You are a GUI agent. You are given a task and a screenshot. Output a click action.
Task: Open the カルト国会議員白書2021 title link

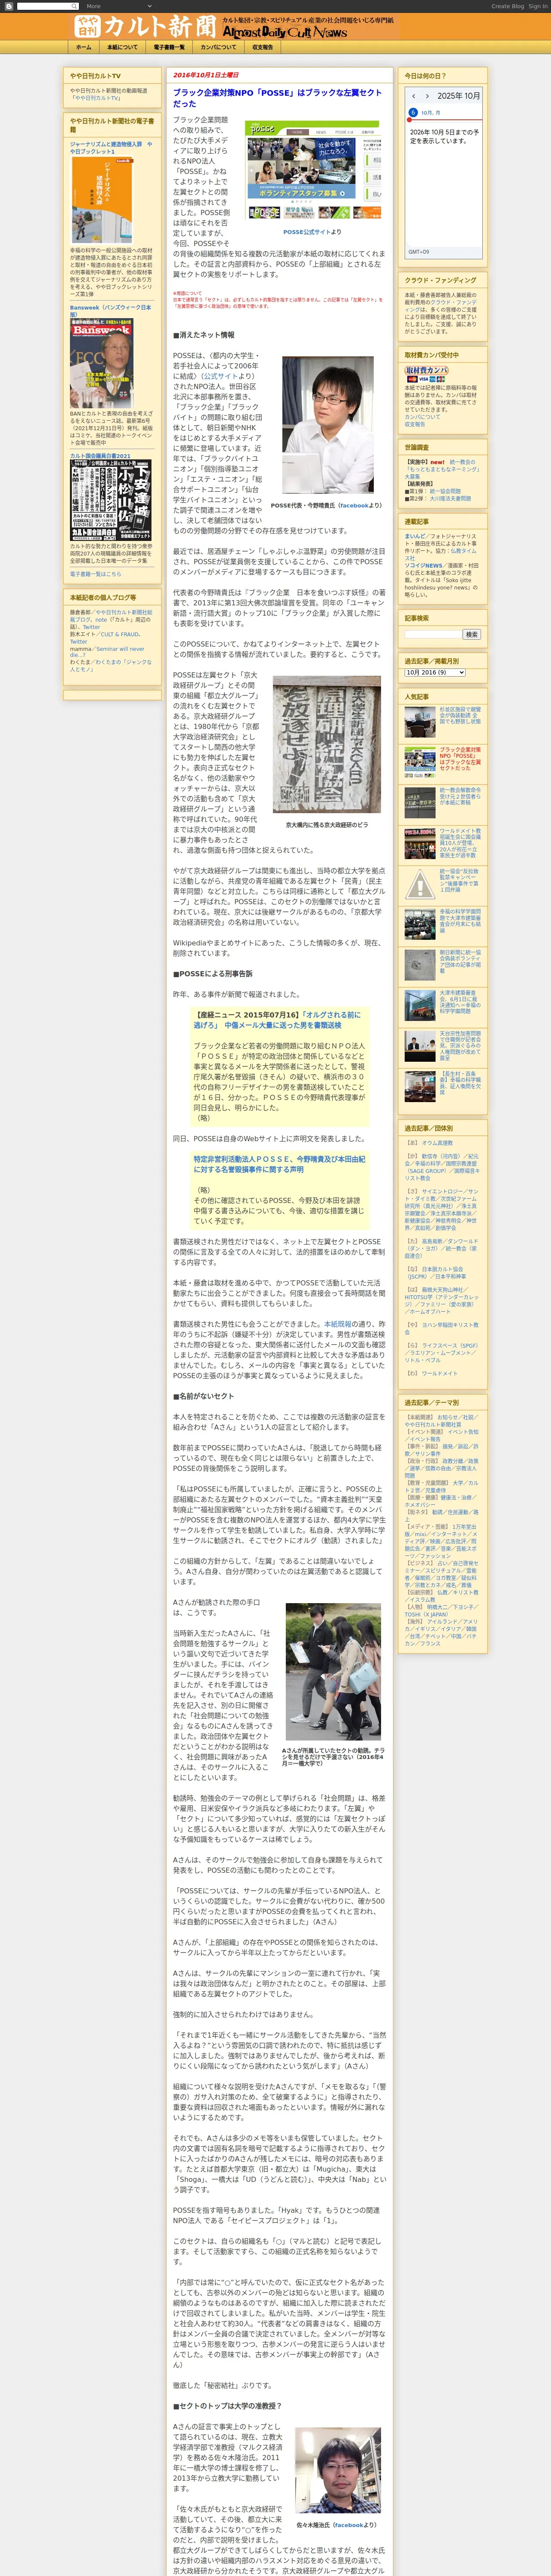100,456
